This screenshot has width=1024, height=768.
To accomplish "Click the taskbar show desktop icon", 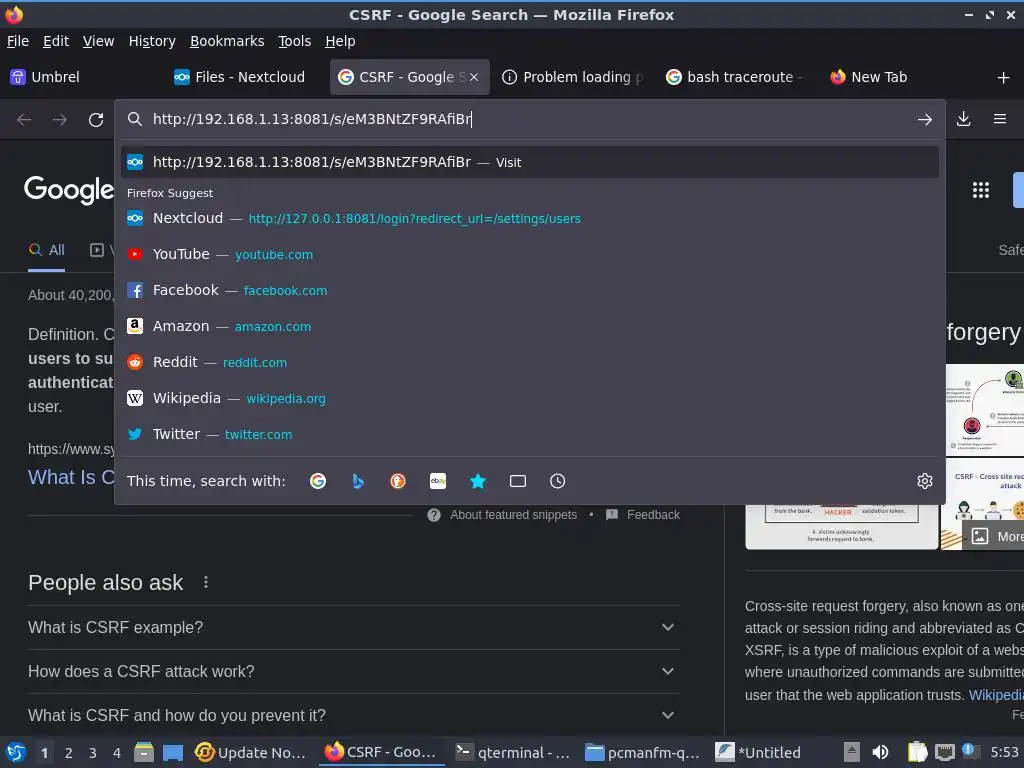I will click(x=173, y=752).
